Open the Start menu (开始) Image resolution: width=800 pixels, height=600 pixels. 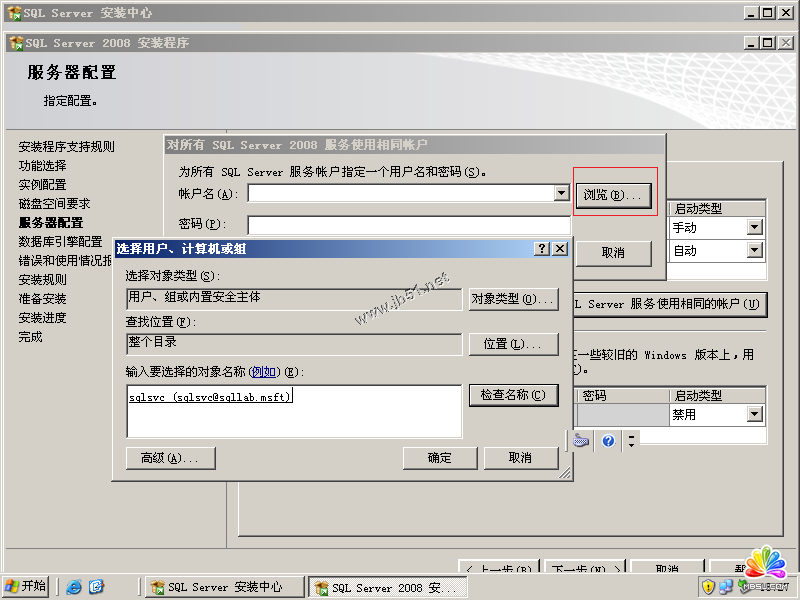[26, 587]
